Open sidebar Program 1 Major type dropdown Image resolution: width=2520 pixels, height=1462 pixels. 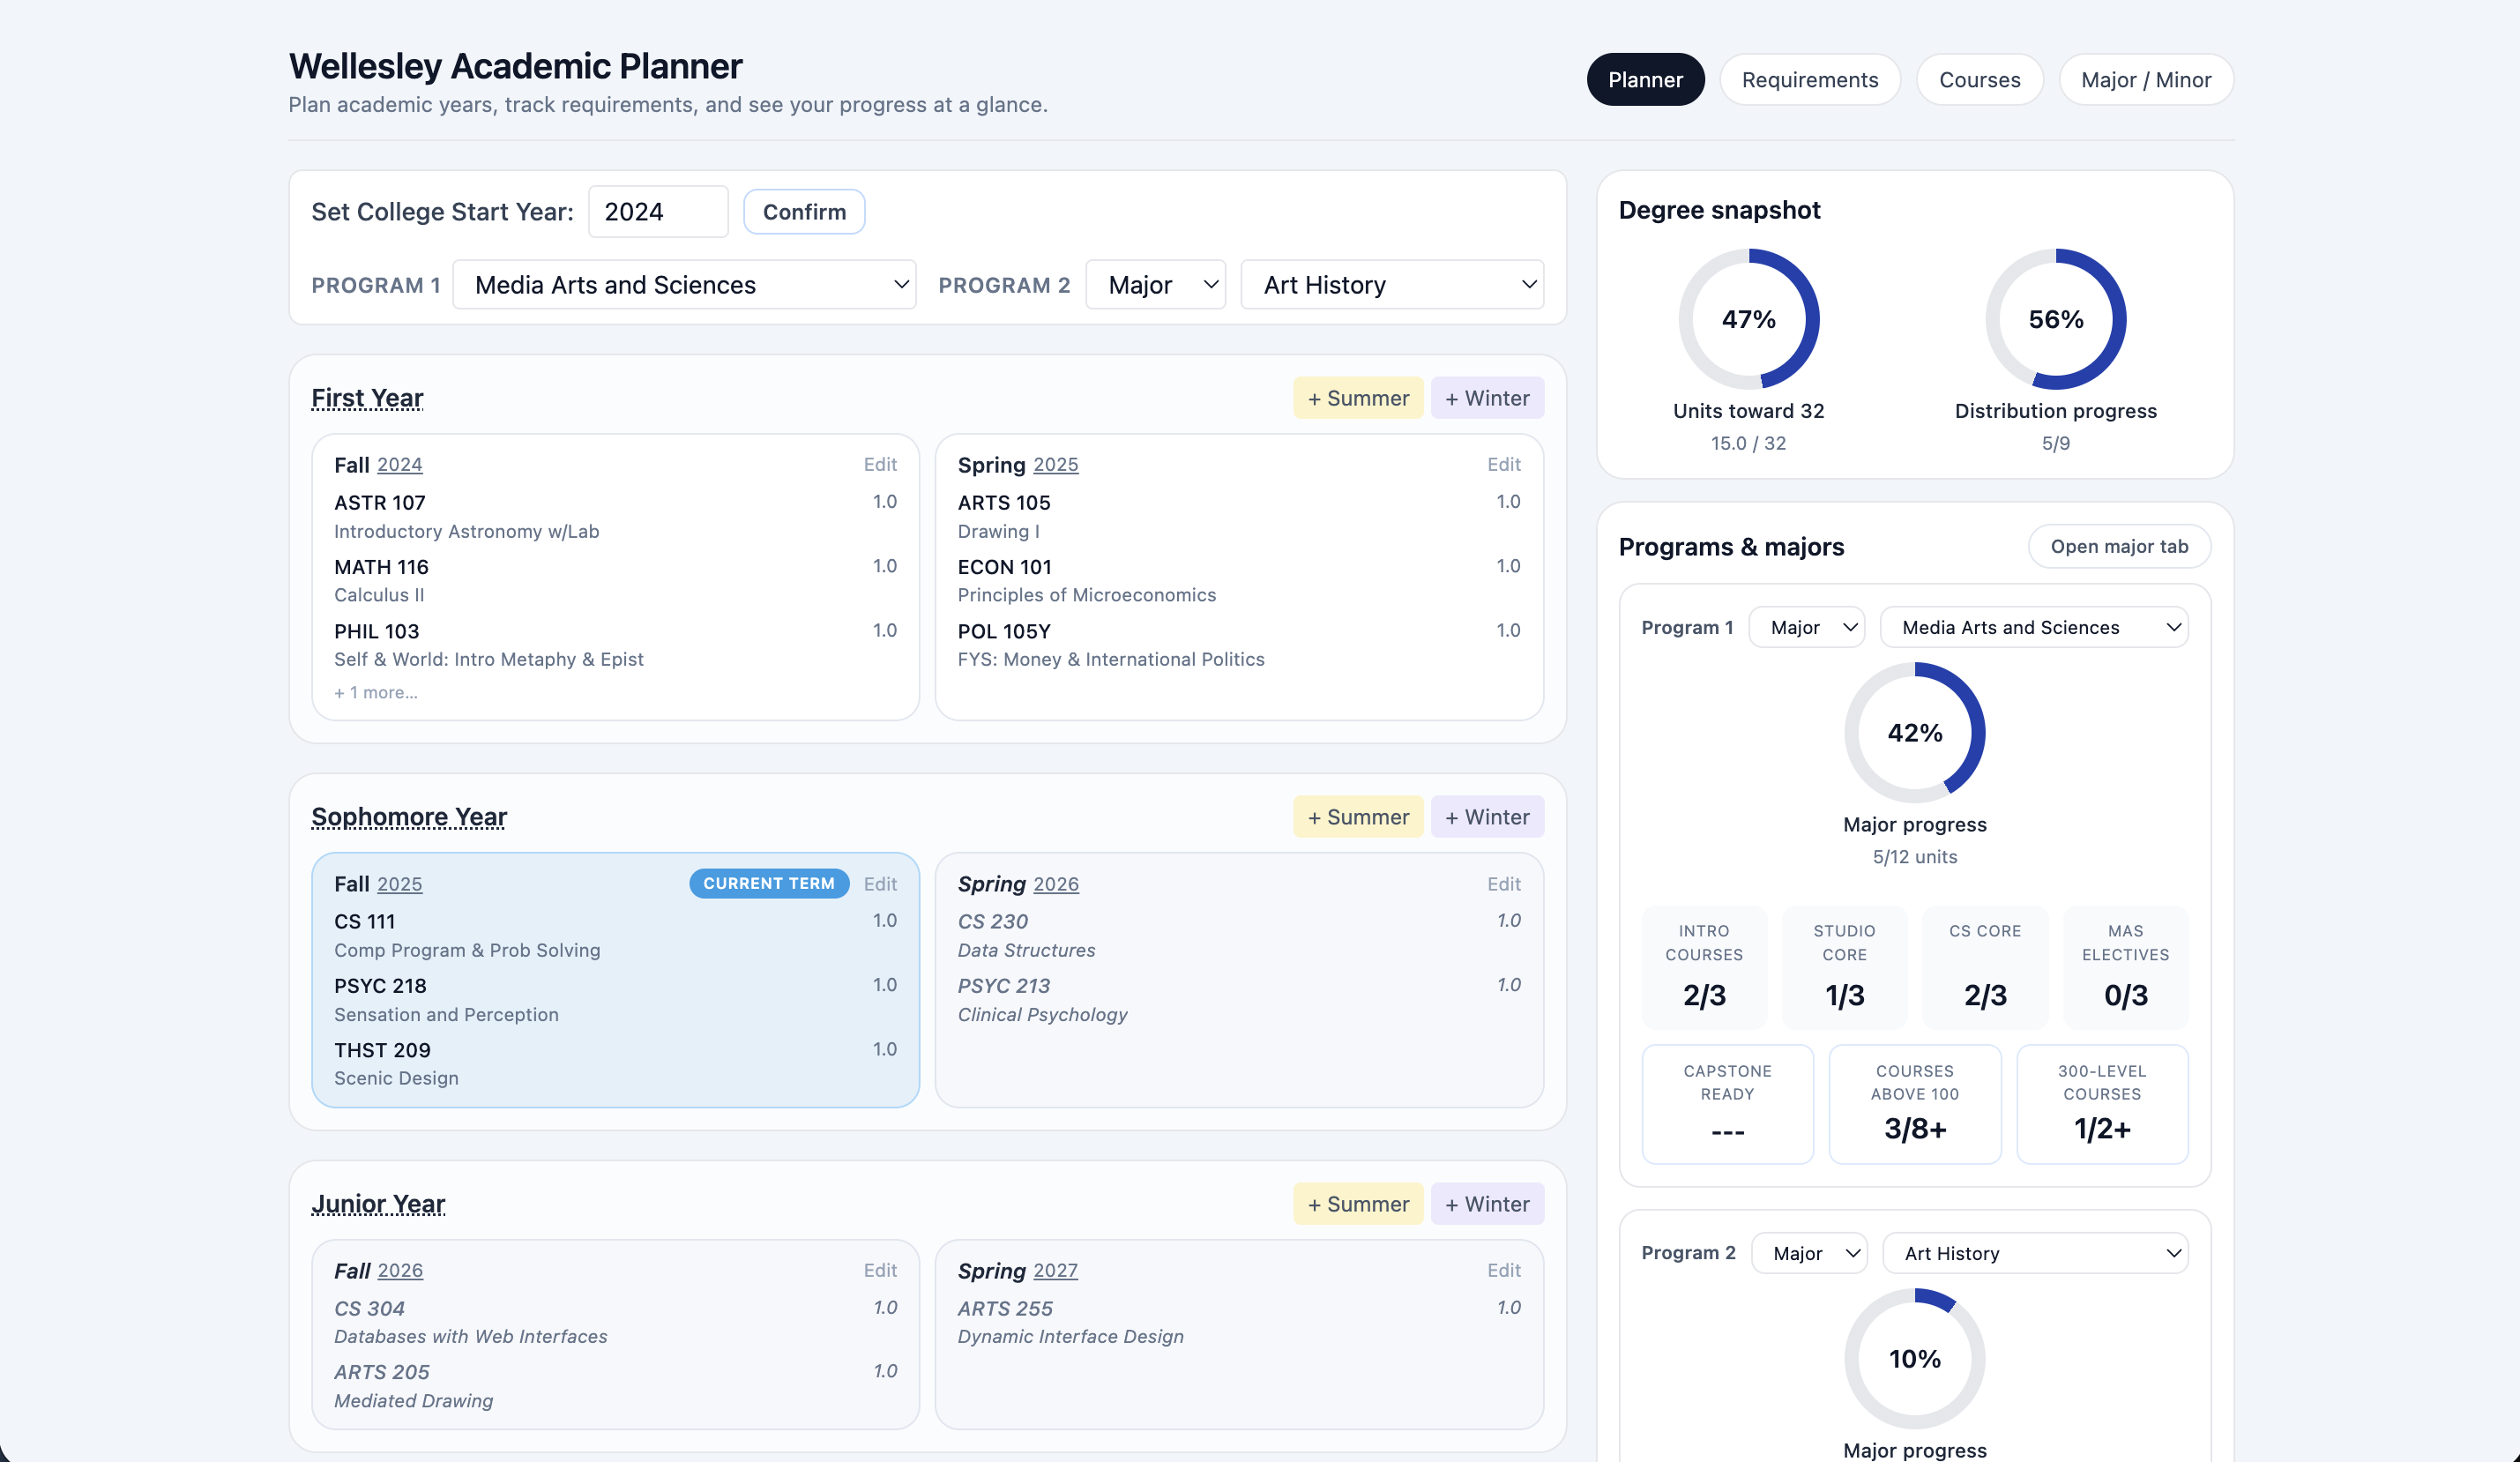pos(1806,628)
